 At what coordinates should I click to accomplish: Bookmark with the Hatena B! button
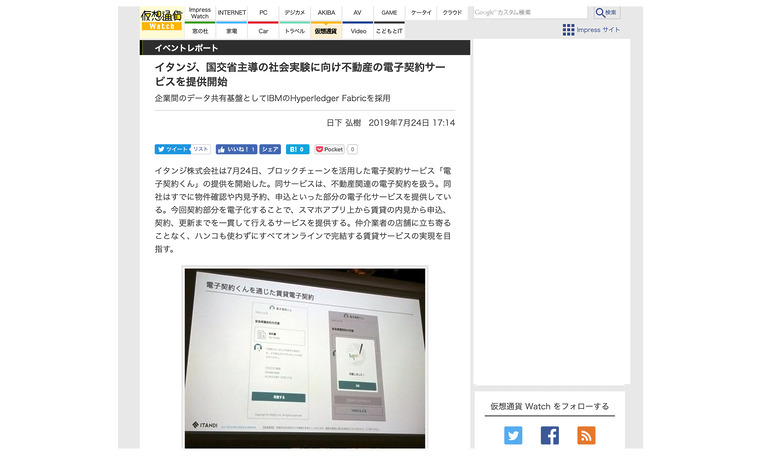[x=297, y=149]
